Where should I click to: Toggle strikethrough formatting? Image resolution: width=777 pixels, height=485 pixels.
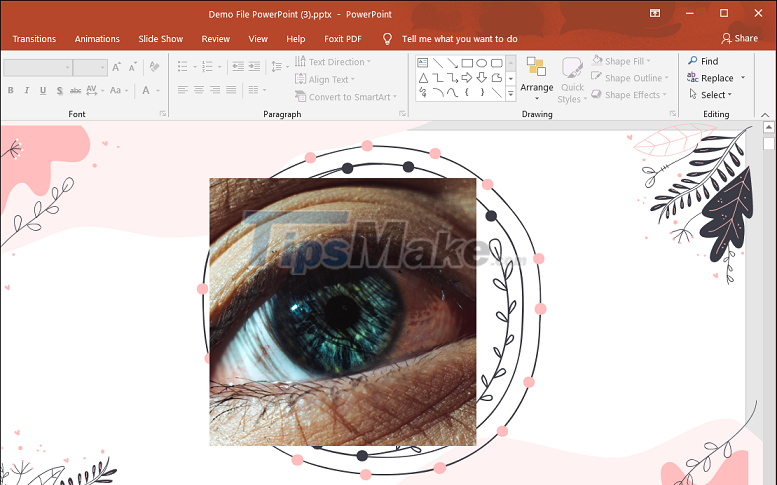pos(75,90)
